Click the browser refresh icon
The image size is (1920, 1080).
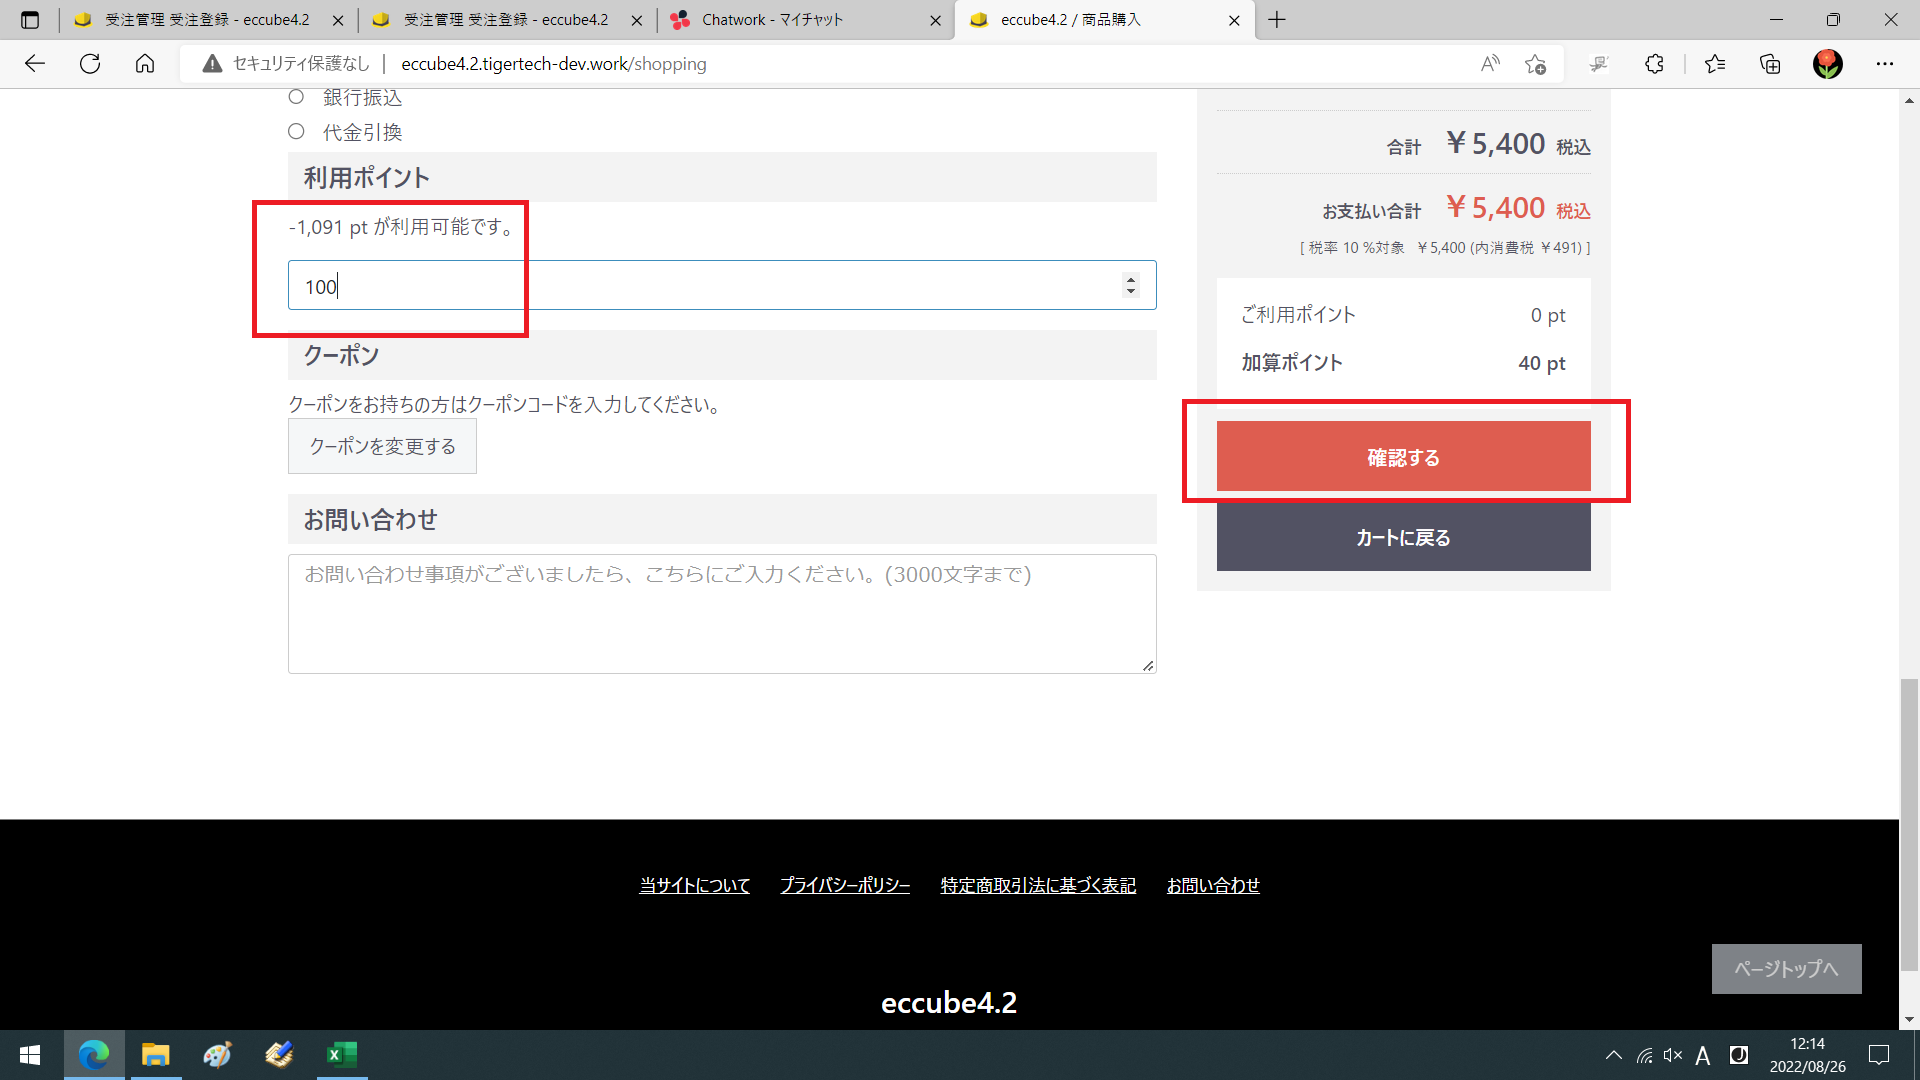coord(90,63)
